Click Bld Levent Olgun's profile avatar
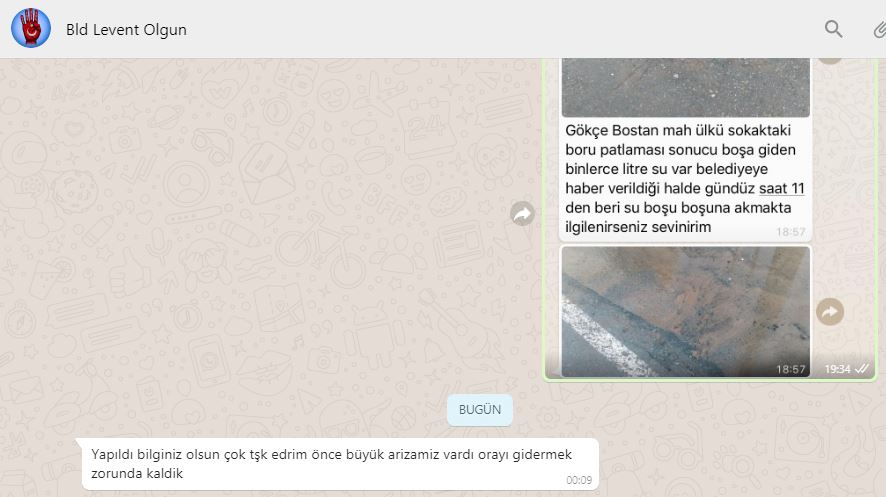This screenshot has width=886, height=497. pos(31,29)
